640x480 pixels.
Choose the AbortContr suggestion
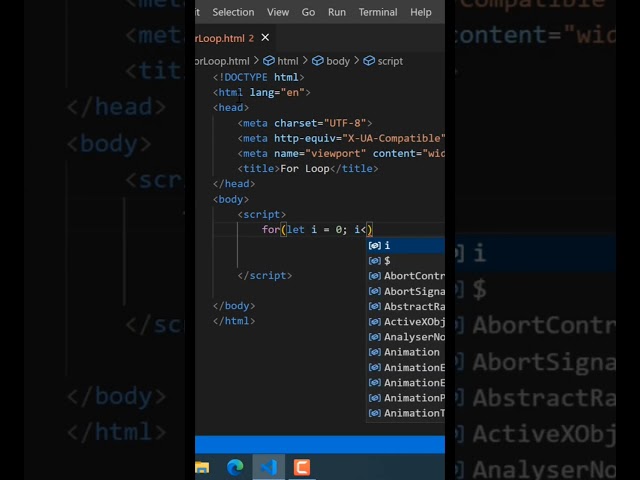[x=406, y=276]
